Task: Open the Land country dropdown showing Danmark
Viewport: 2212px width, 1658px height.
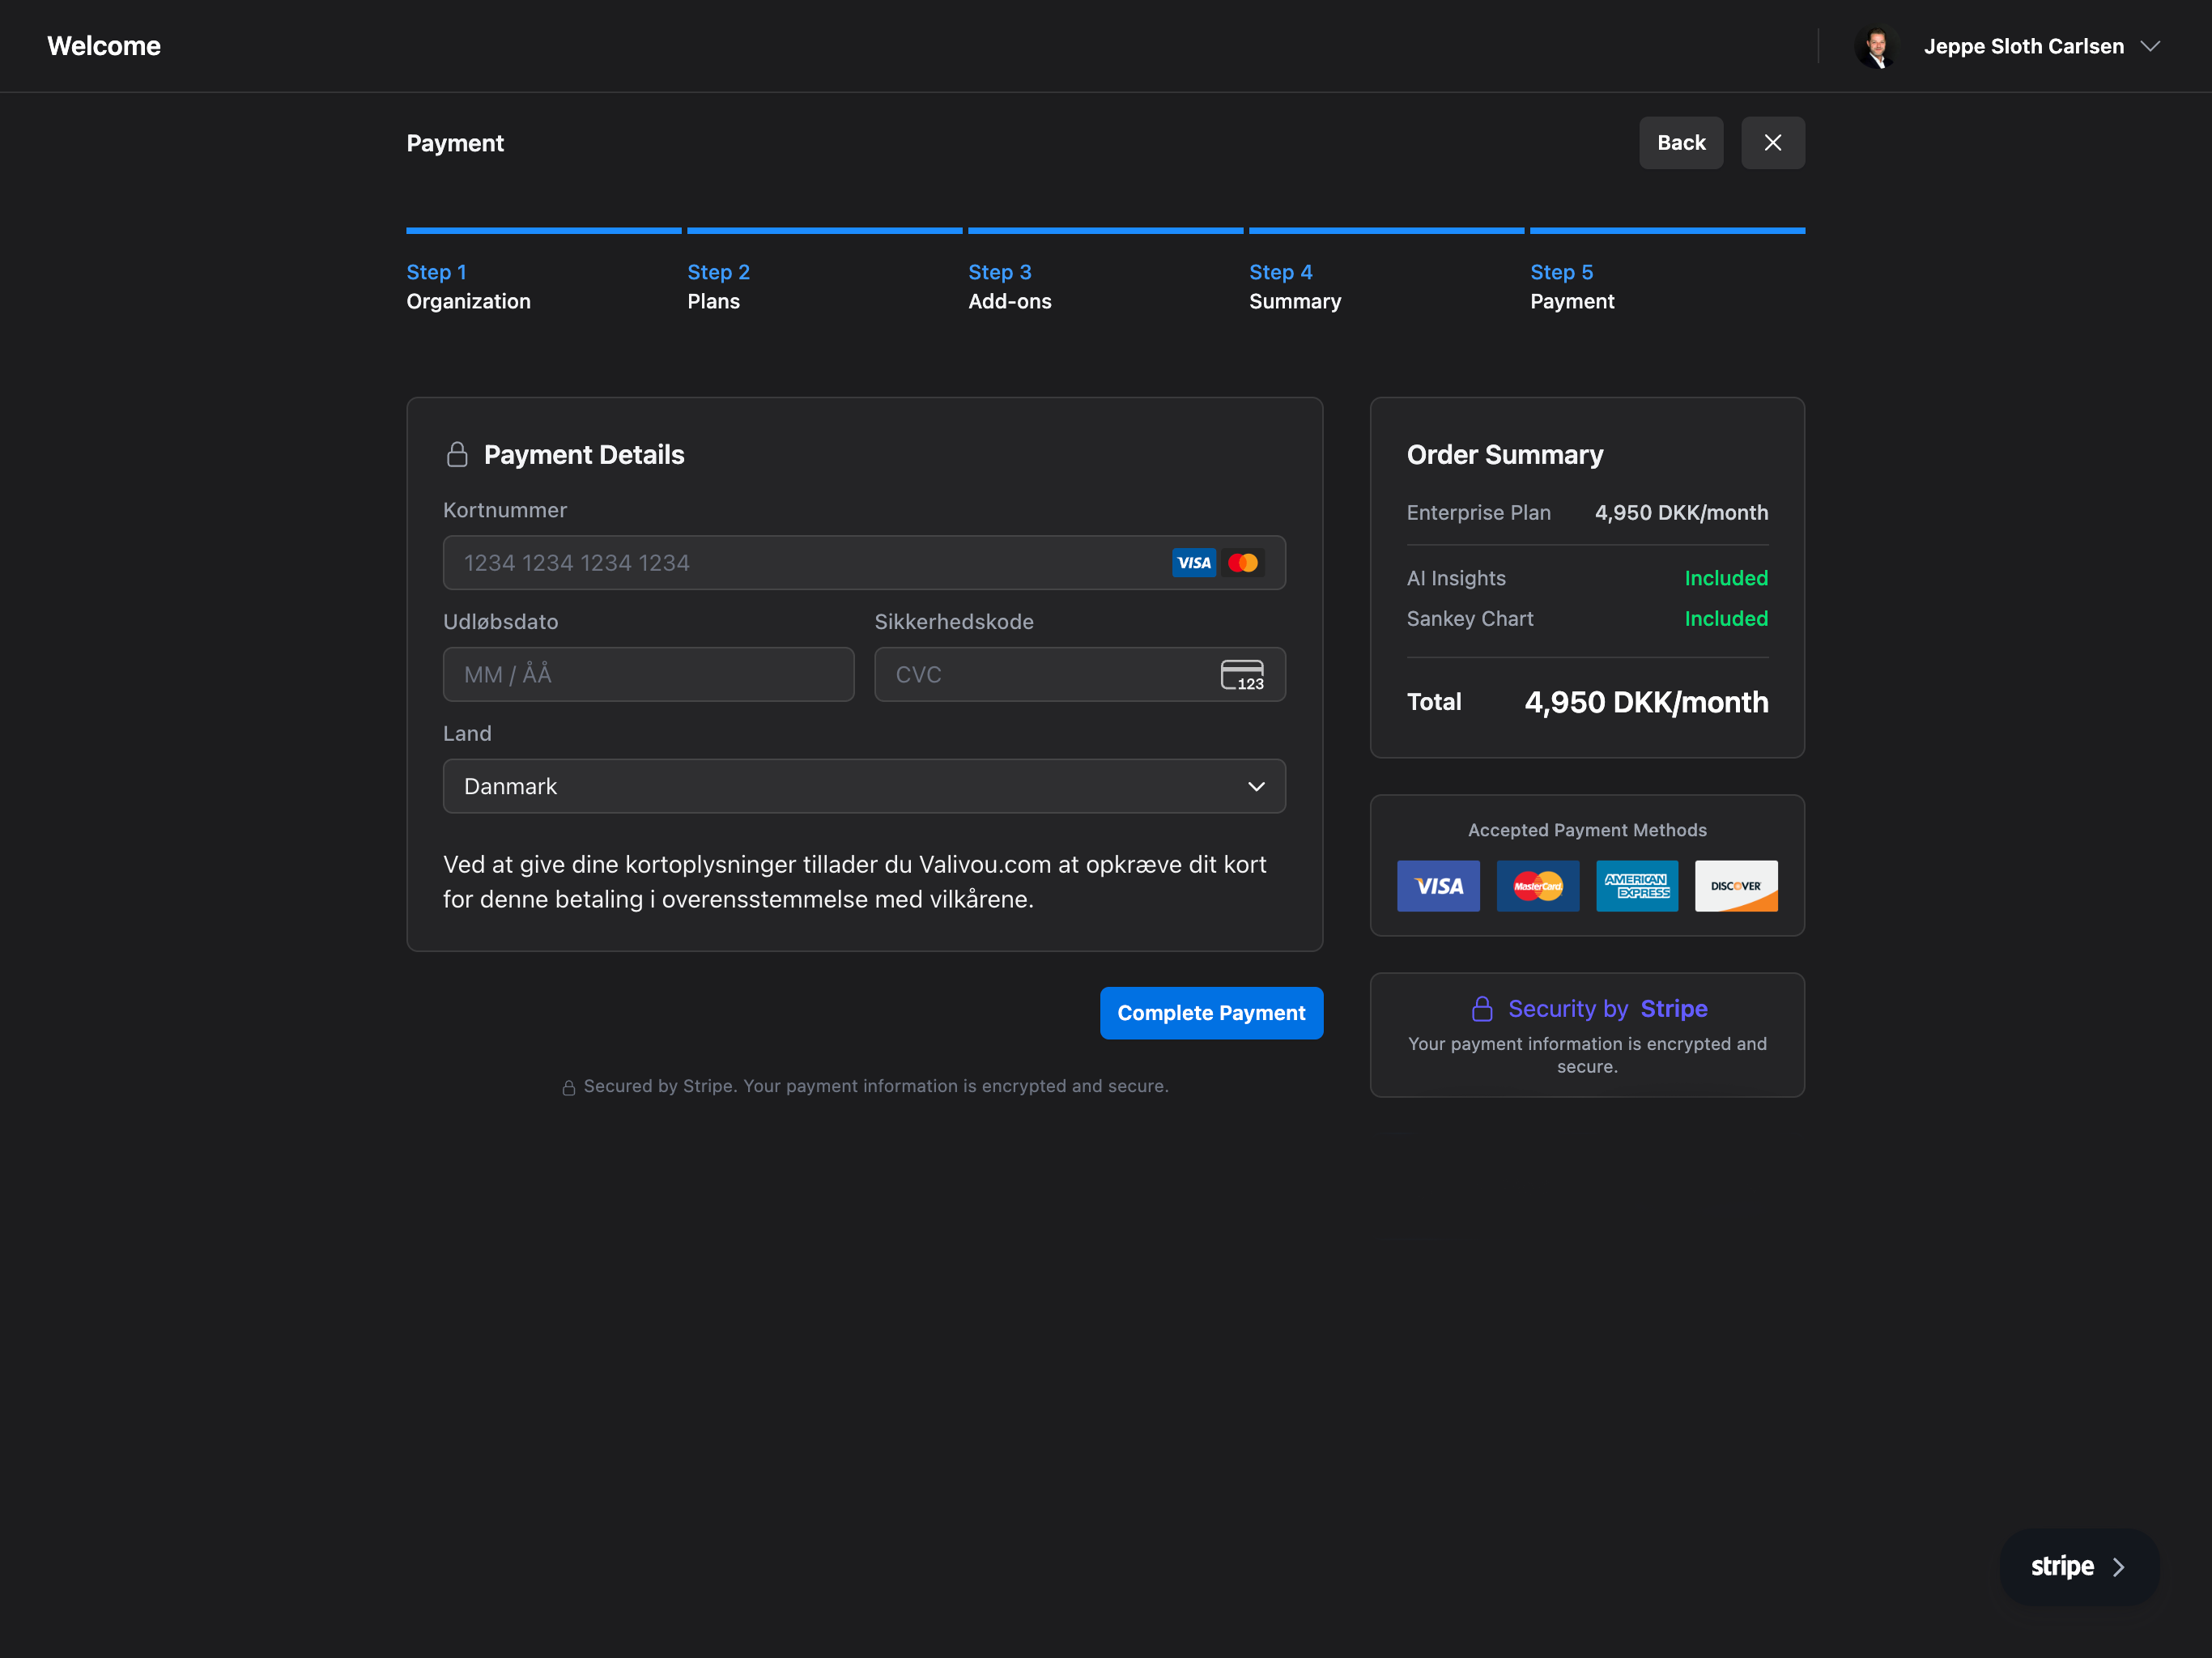Action: point(864,786)
